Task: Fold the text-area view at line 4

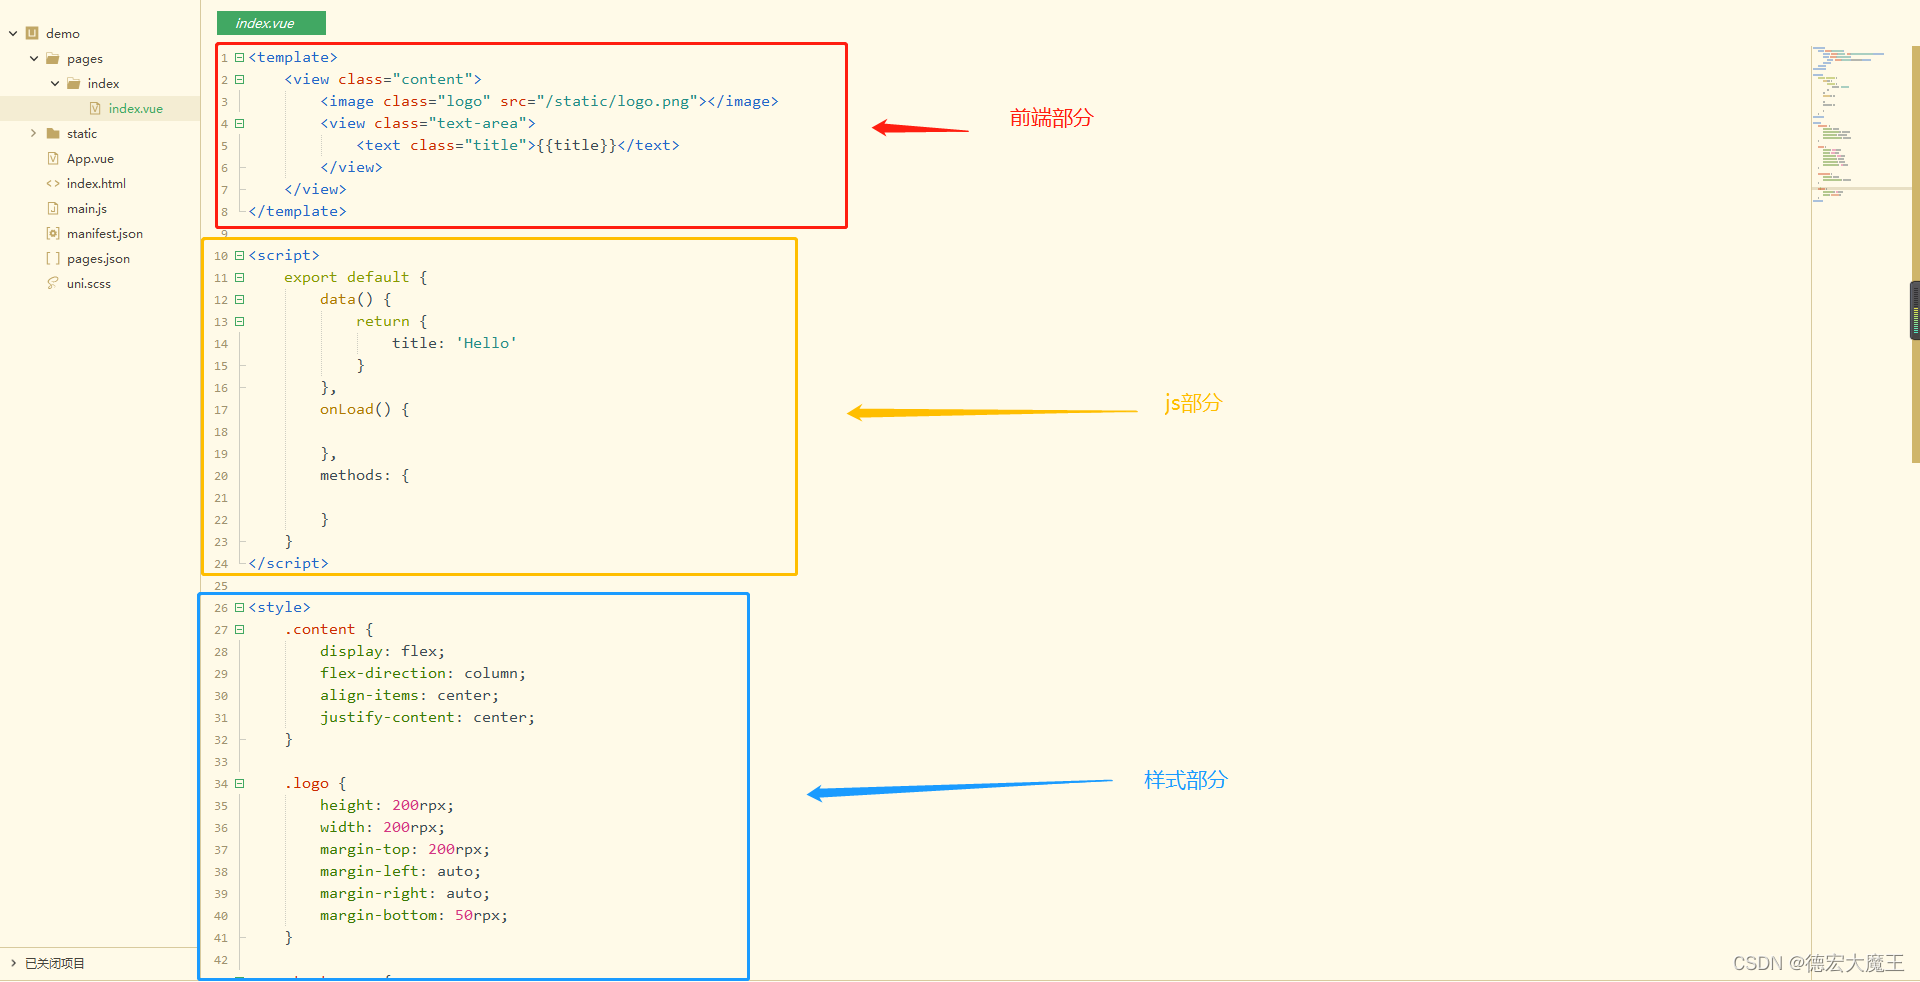Action: coord(240,123)
